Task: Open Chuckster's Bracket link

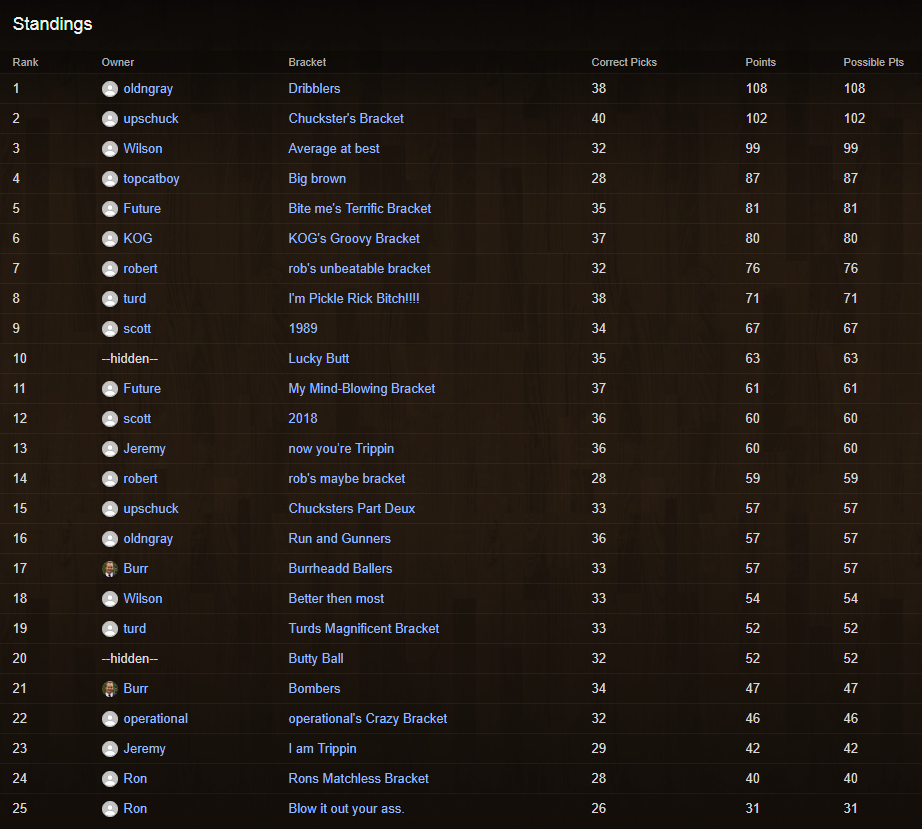Action: pyautogui.click(x=346, y=118)
